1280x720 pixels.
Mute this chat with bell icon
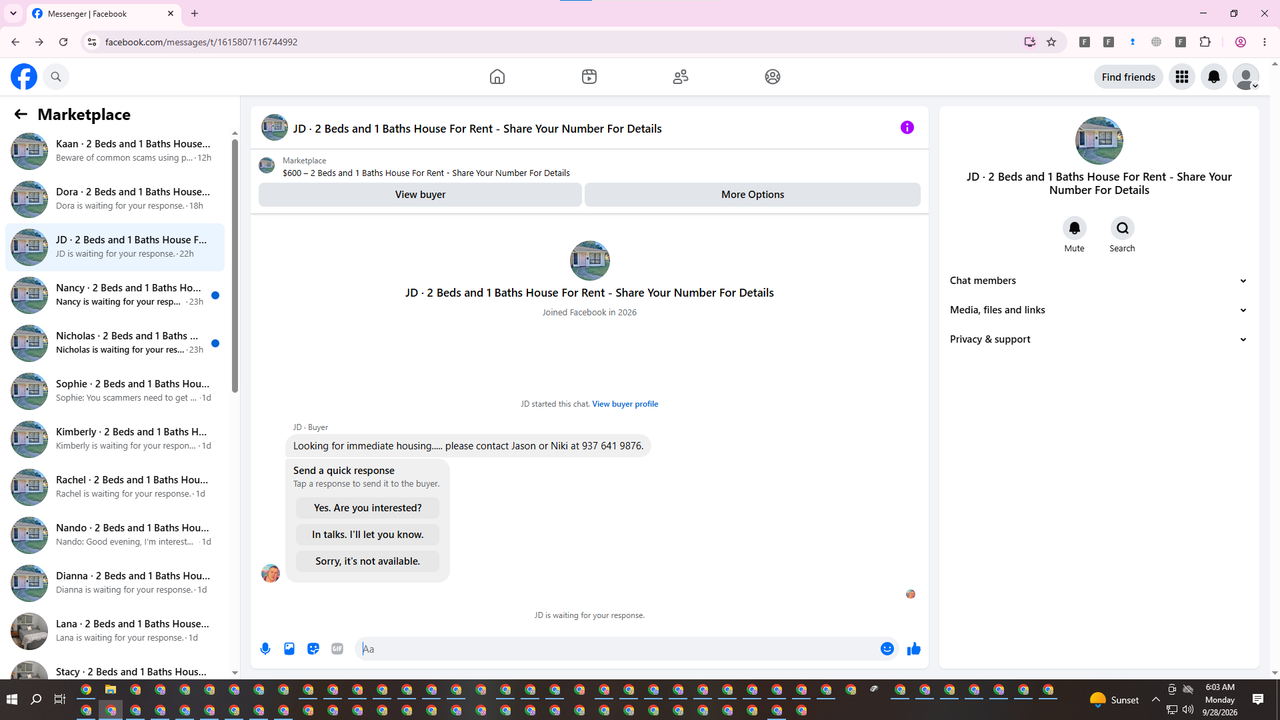coord(1074,228)
